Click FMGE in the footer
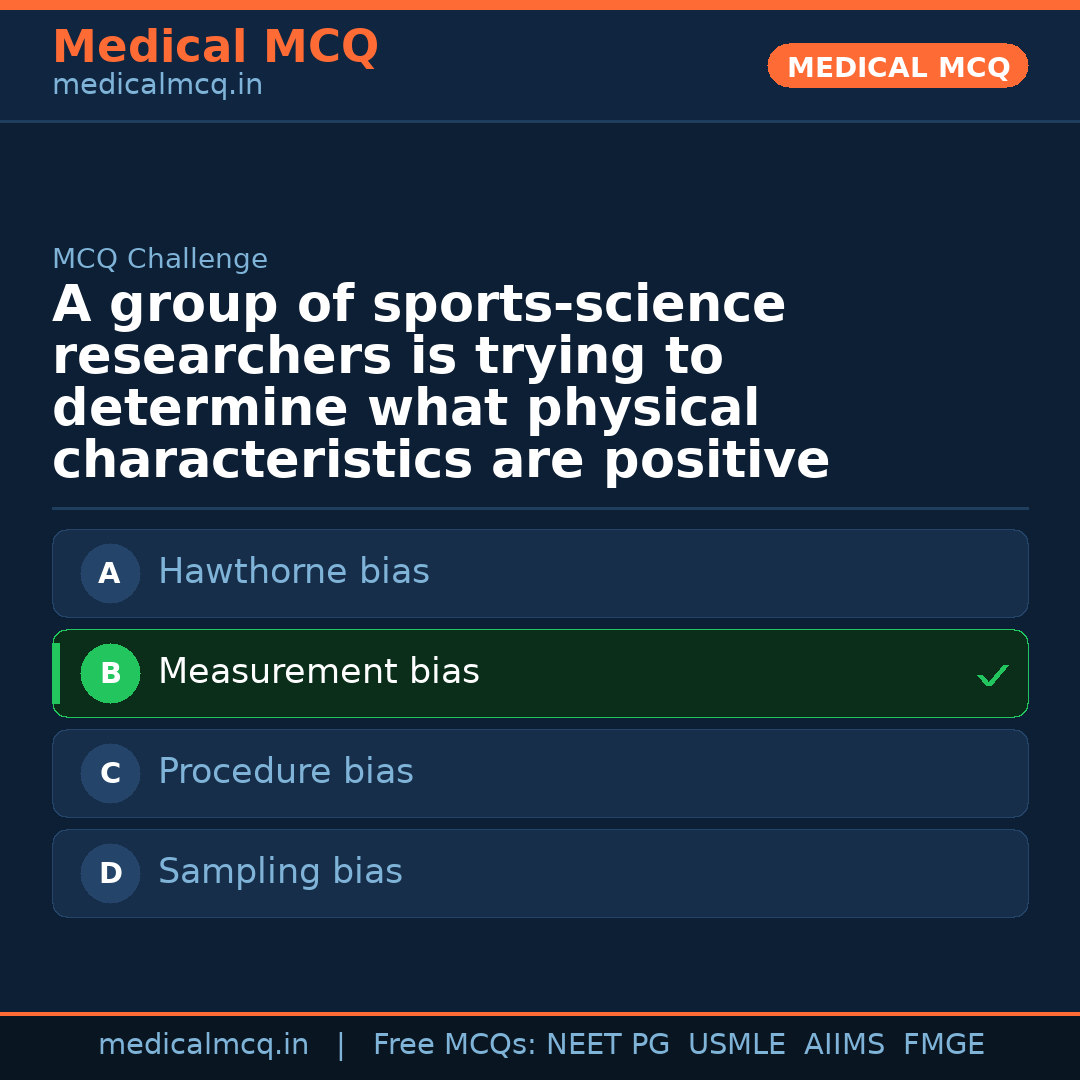Screen dimensions: 1080x1080 point(943,1045)
